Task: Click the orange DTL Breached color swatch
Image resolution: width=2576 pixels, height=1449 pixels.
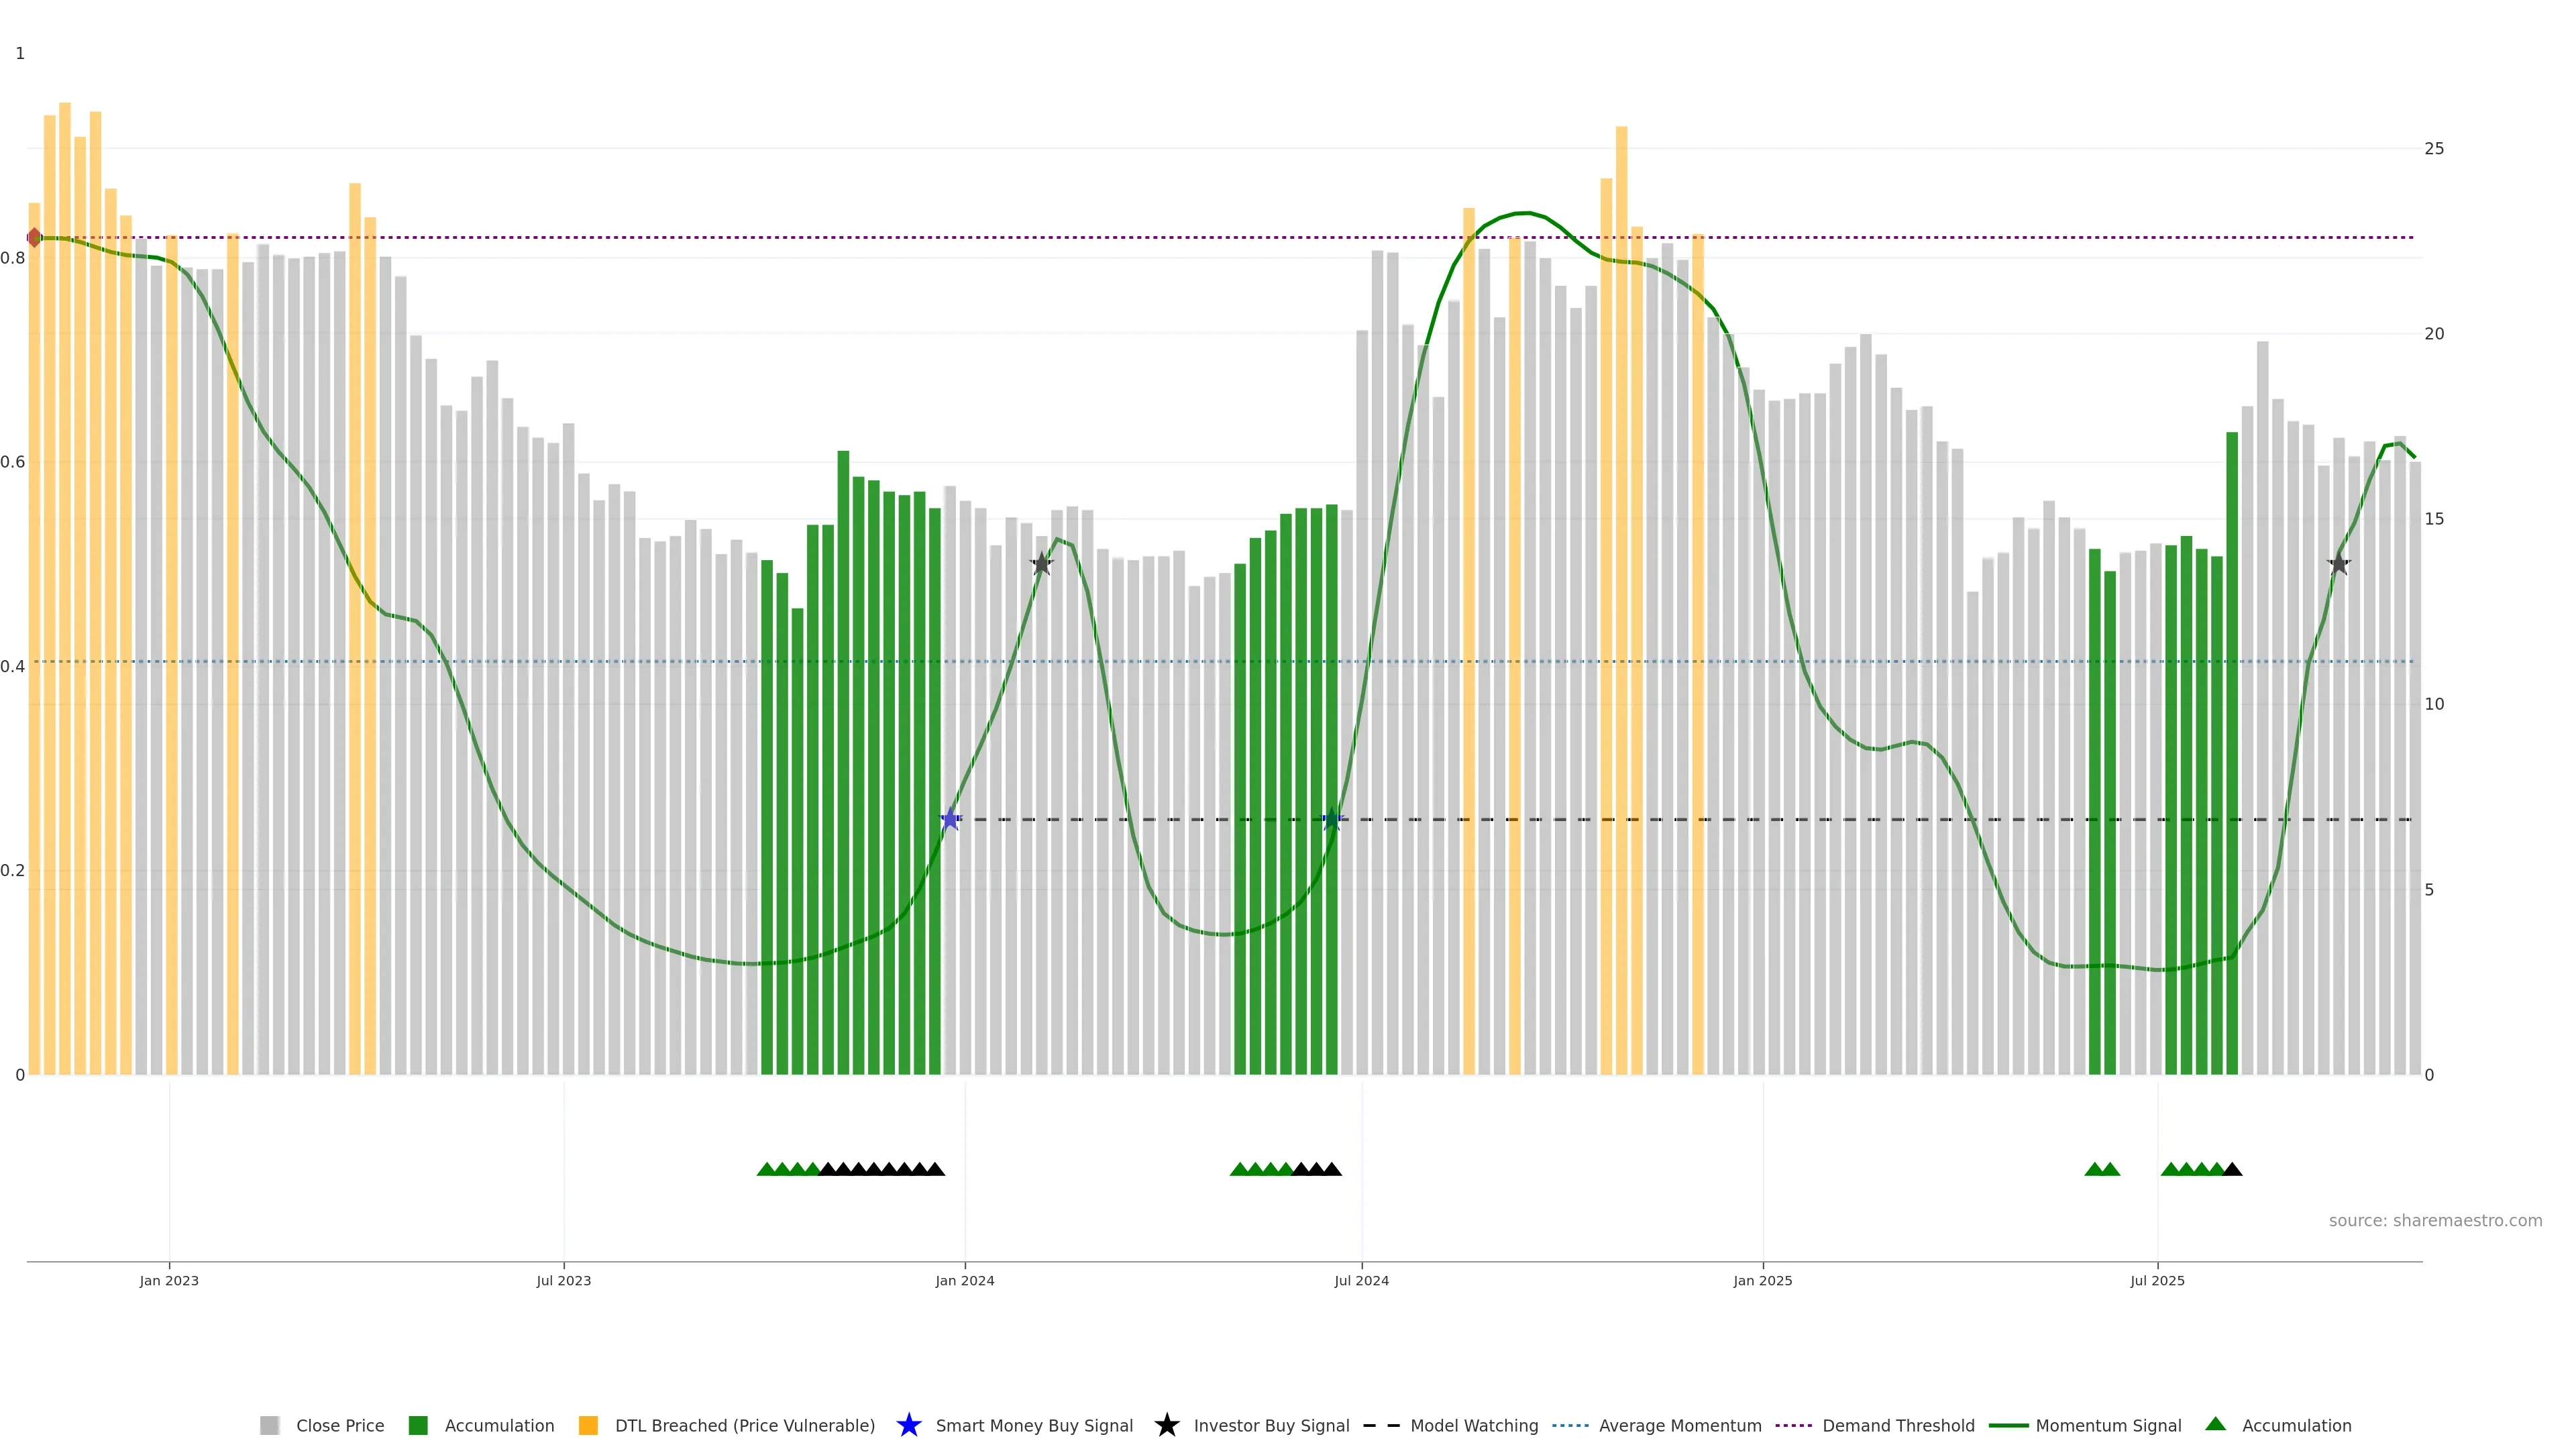Action: click(588, 1425)
